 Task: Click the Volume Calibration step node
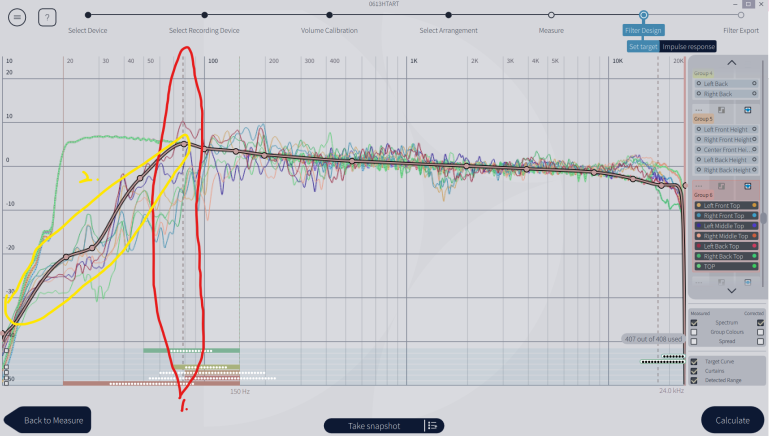point(328,15)
